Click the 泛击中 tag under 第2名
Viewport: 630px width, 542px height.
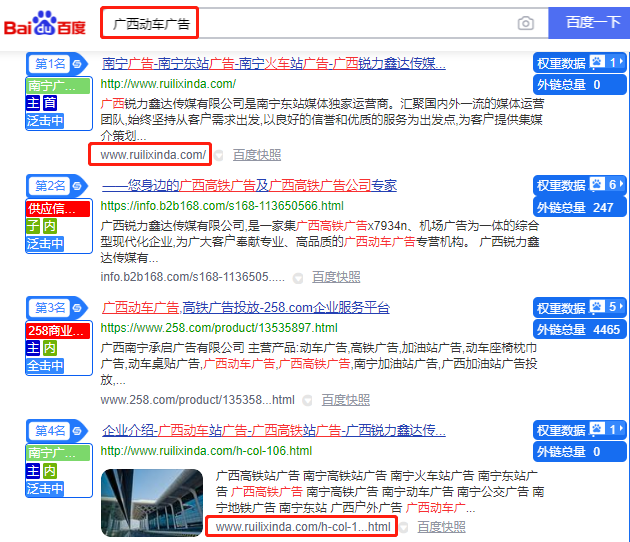coord(45,243)
